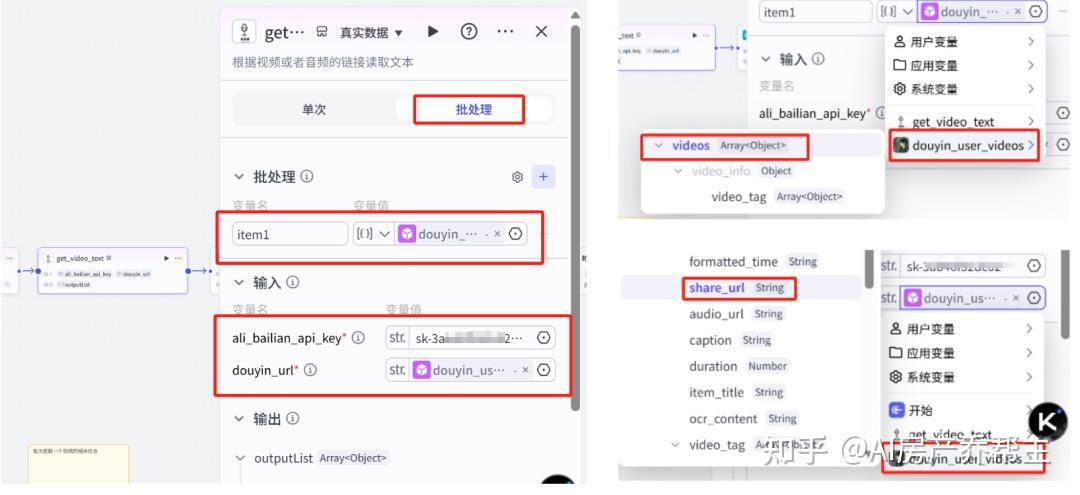Collapse the 输出 section
The width and height of the screenshot is (1080, 495).
tap(239, 419)
